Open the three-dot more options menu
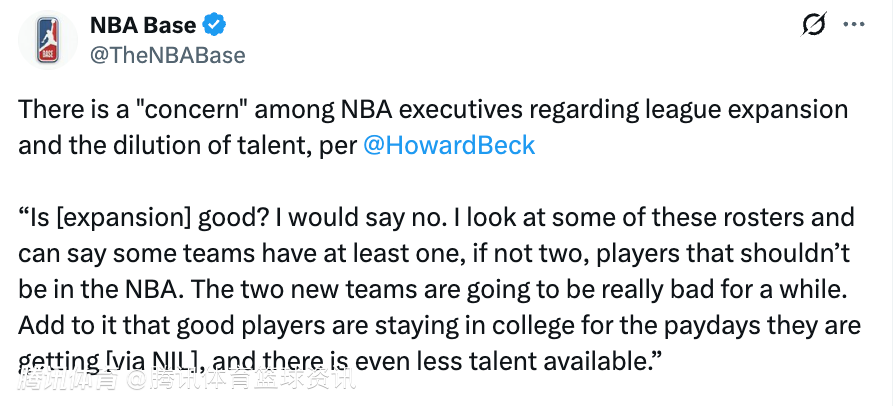 pos(852,25)
